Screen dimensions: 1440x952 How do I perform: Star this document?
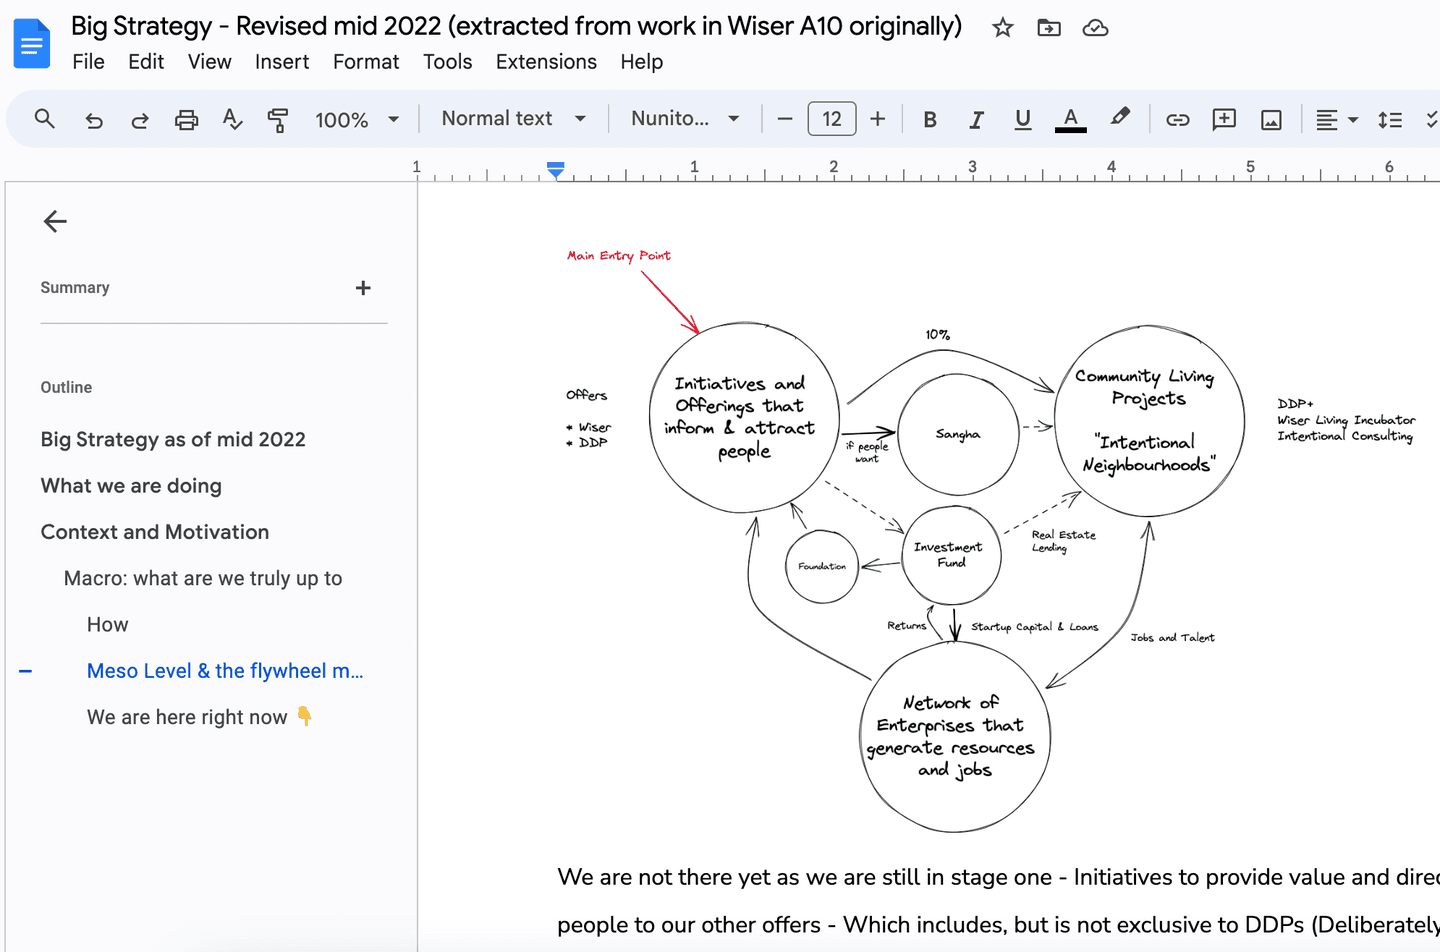[1002, 28]
